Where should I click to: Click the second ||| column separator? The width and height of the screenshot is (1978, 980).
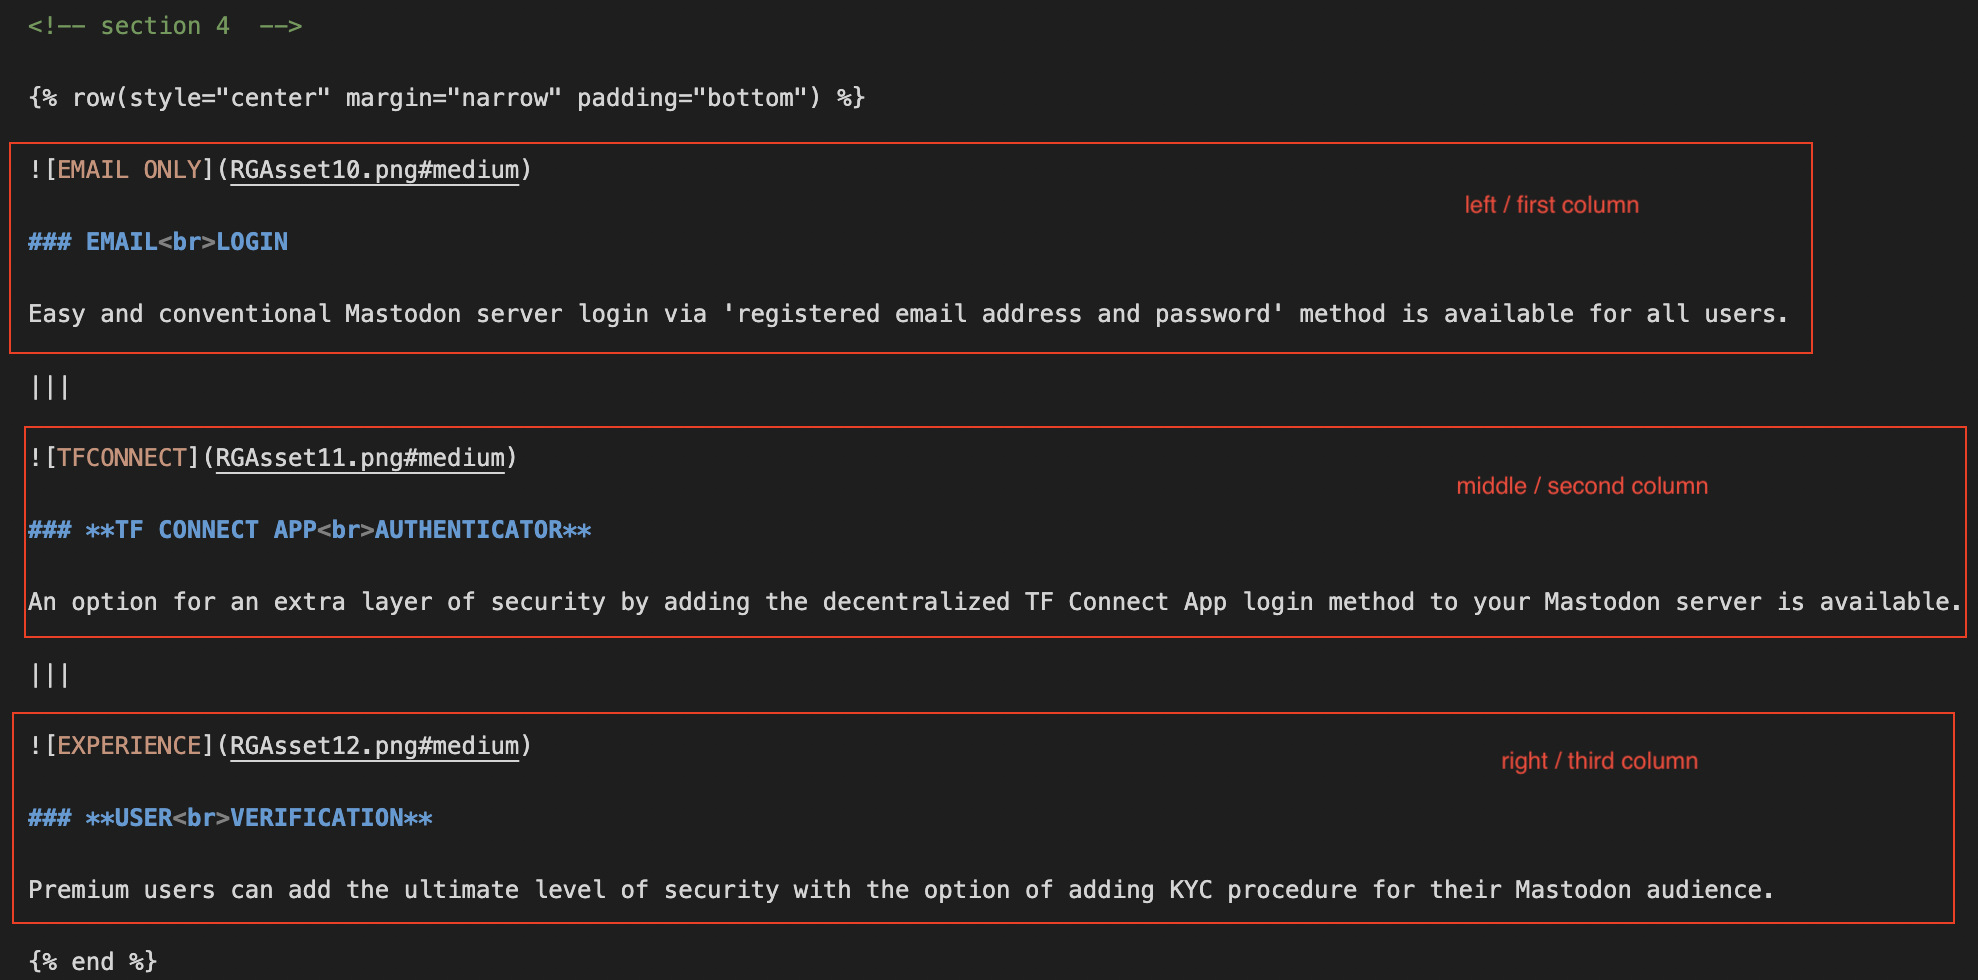(x=49, y=675)
